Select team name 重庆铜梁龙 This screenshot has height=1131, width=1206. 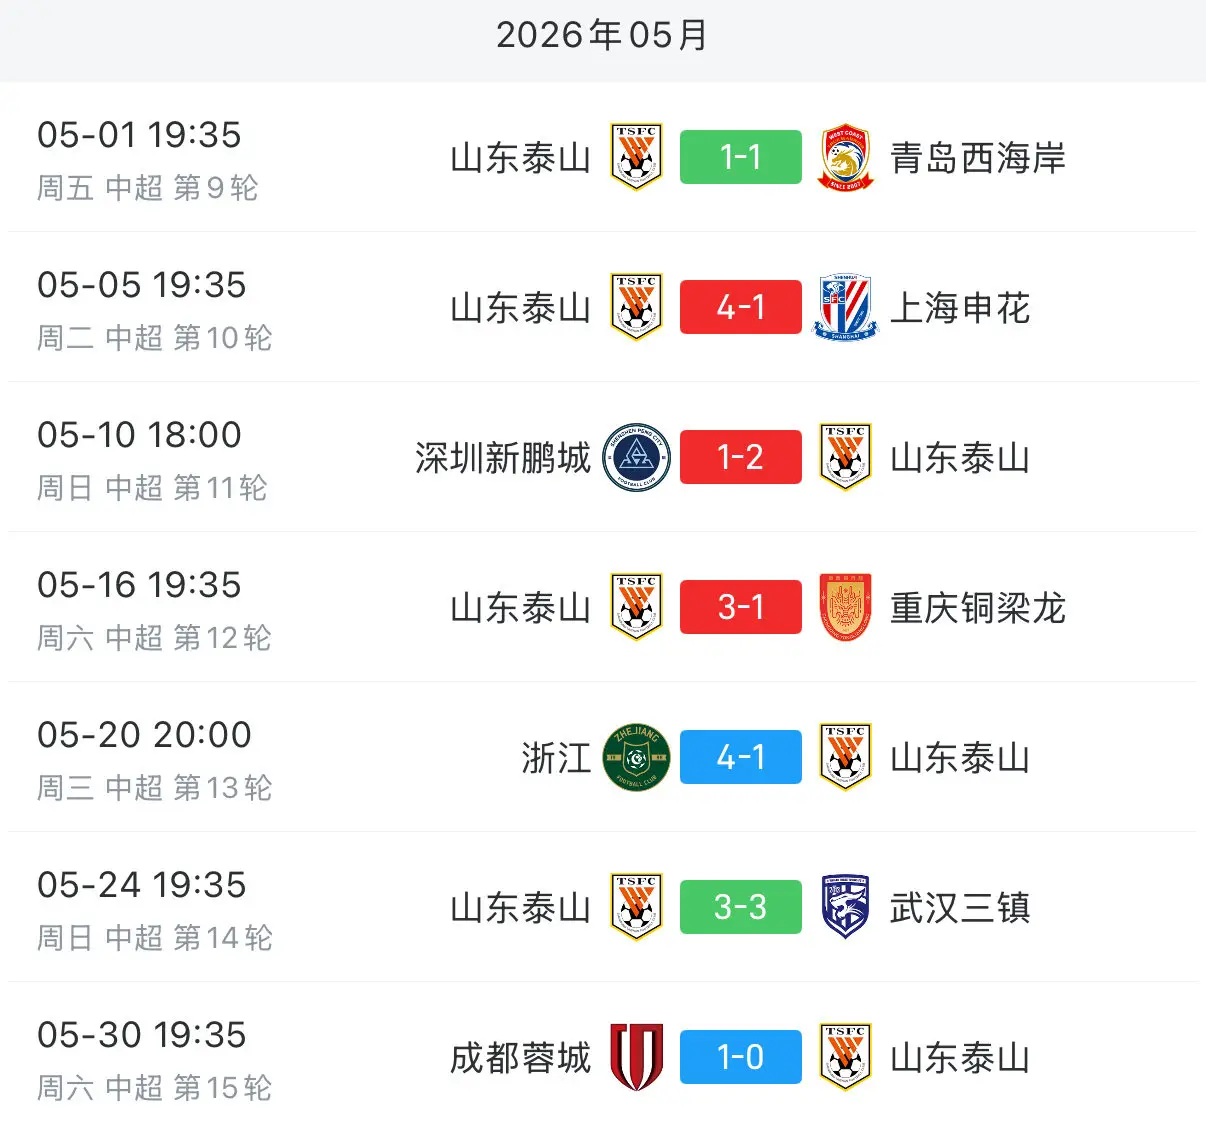coord(978,608)
